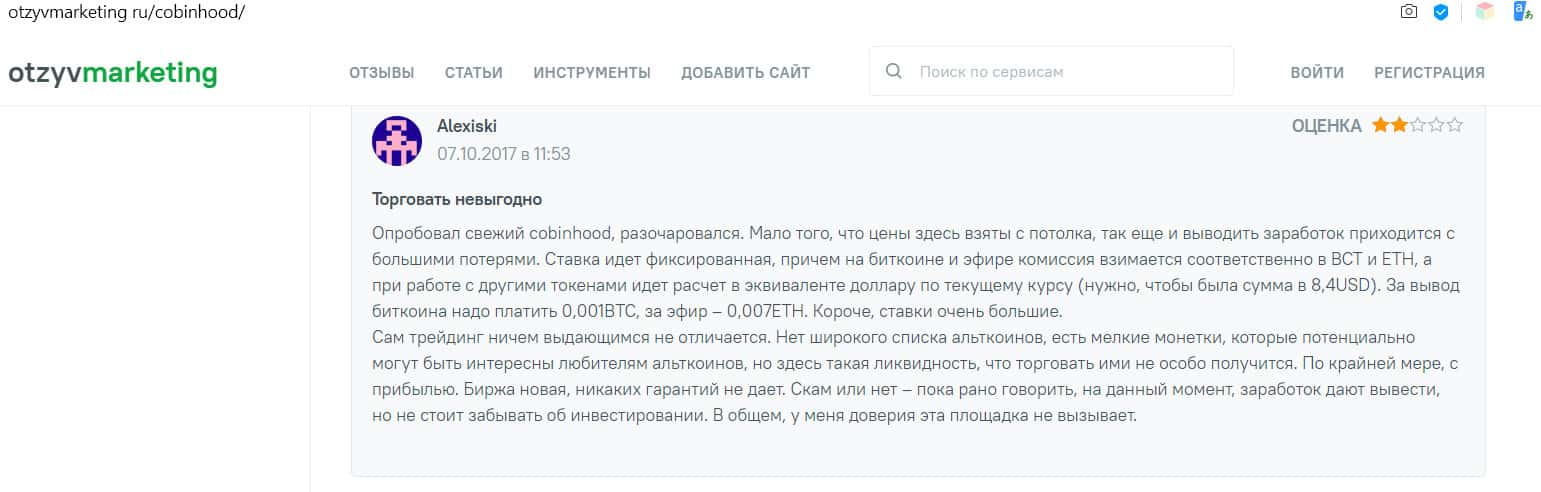
Task: Click the search magnifier icon
Action: pos(895,72)
